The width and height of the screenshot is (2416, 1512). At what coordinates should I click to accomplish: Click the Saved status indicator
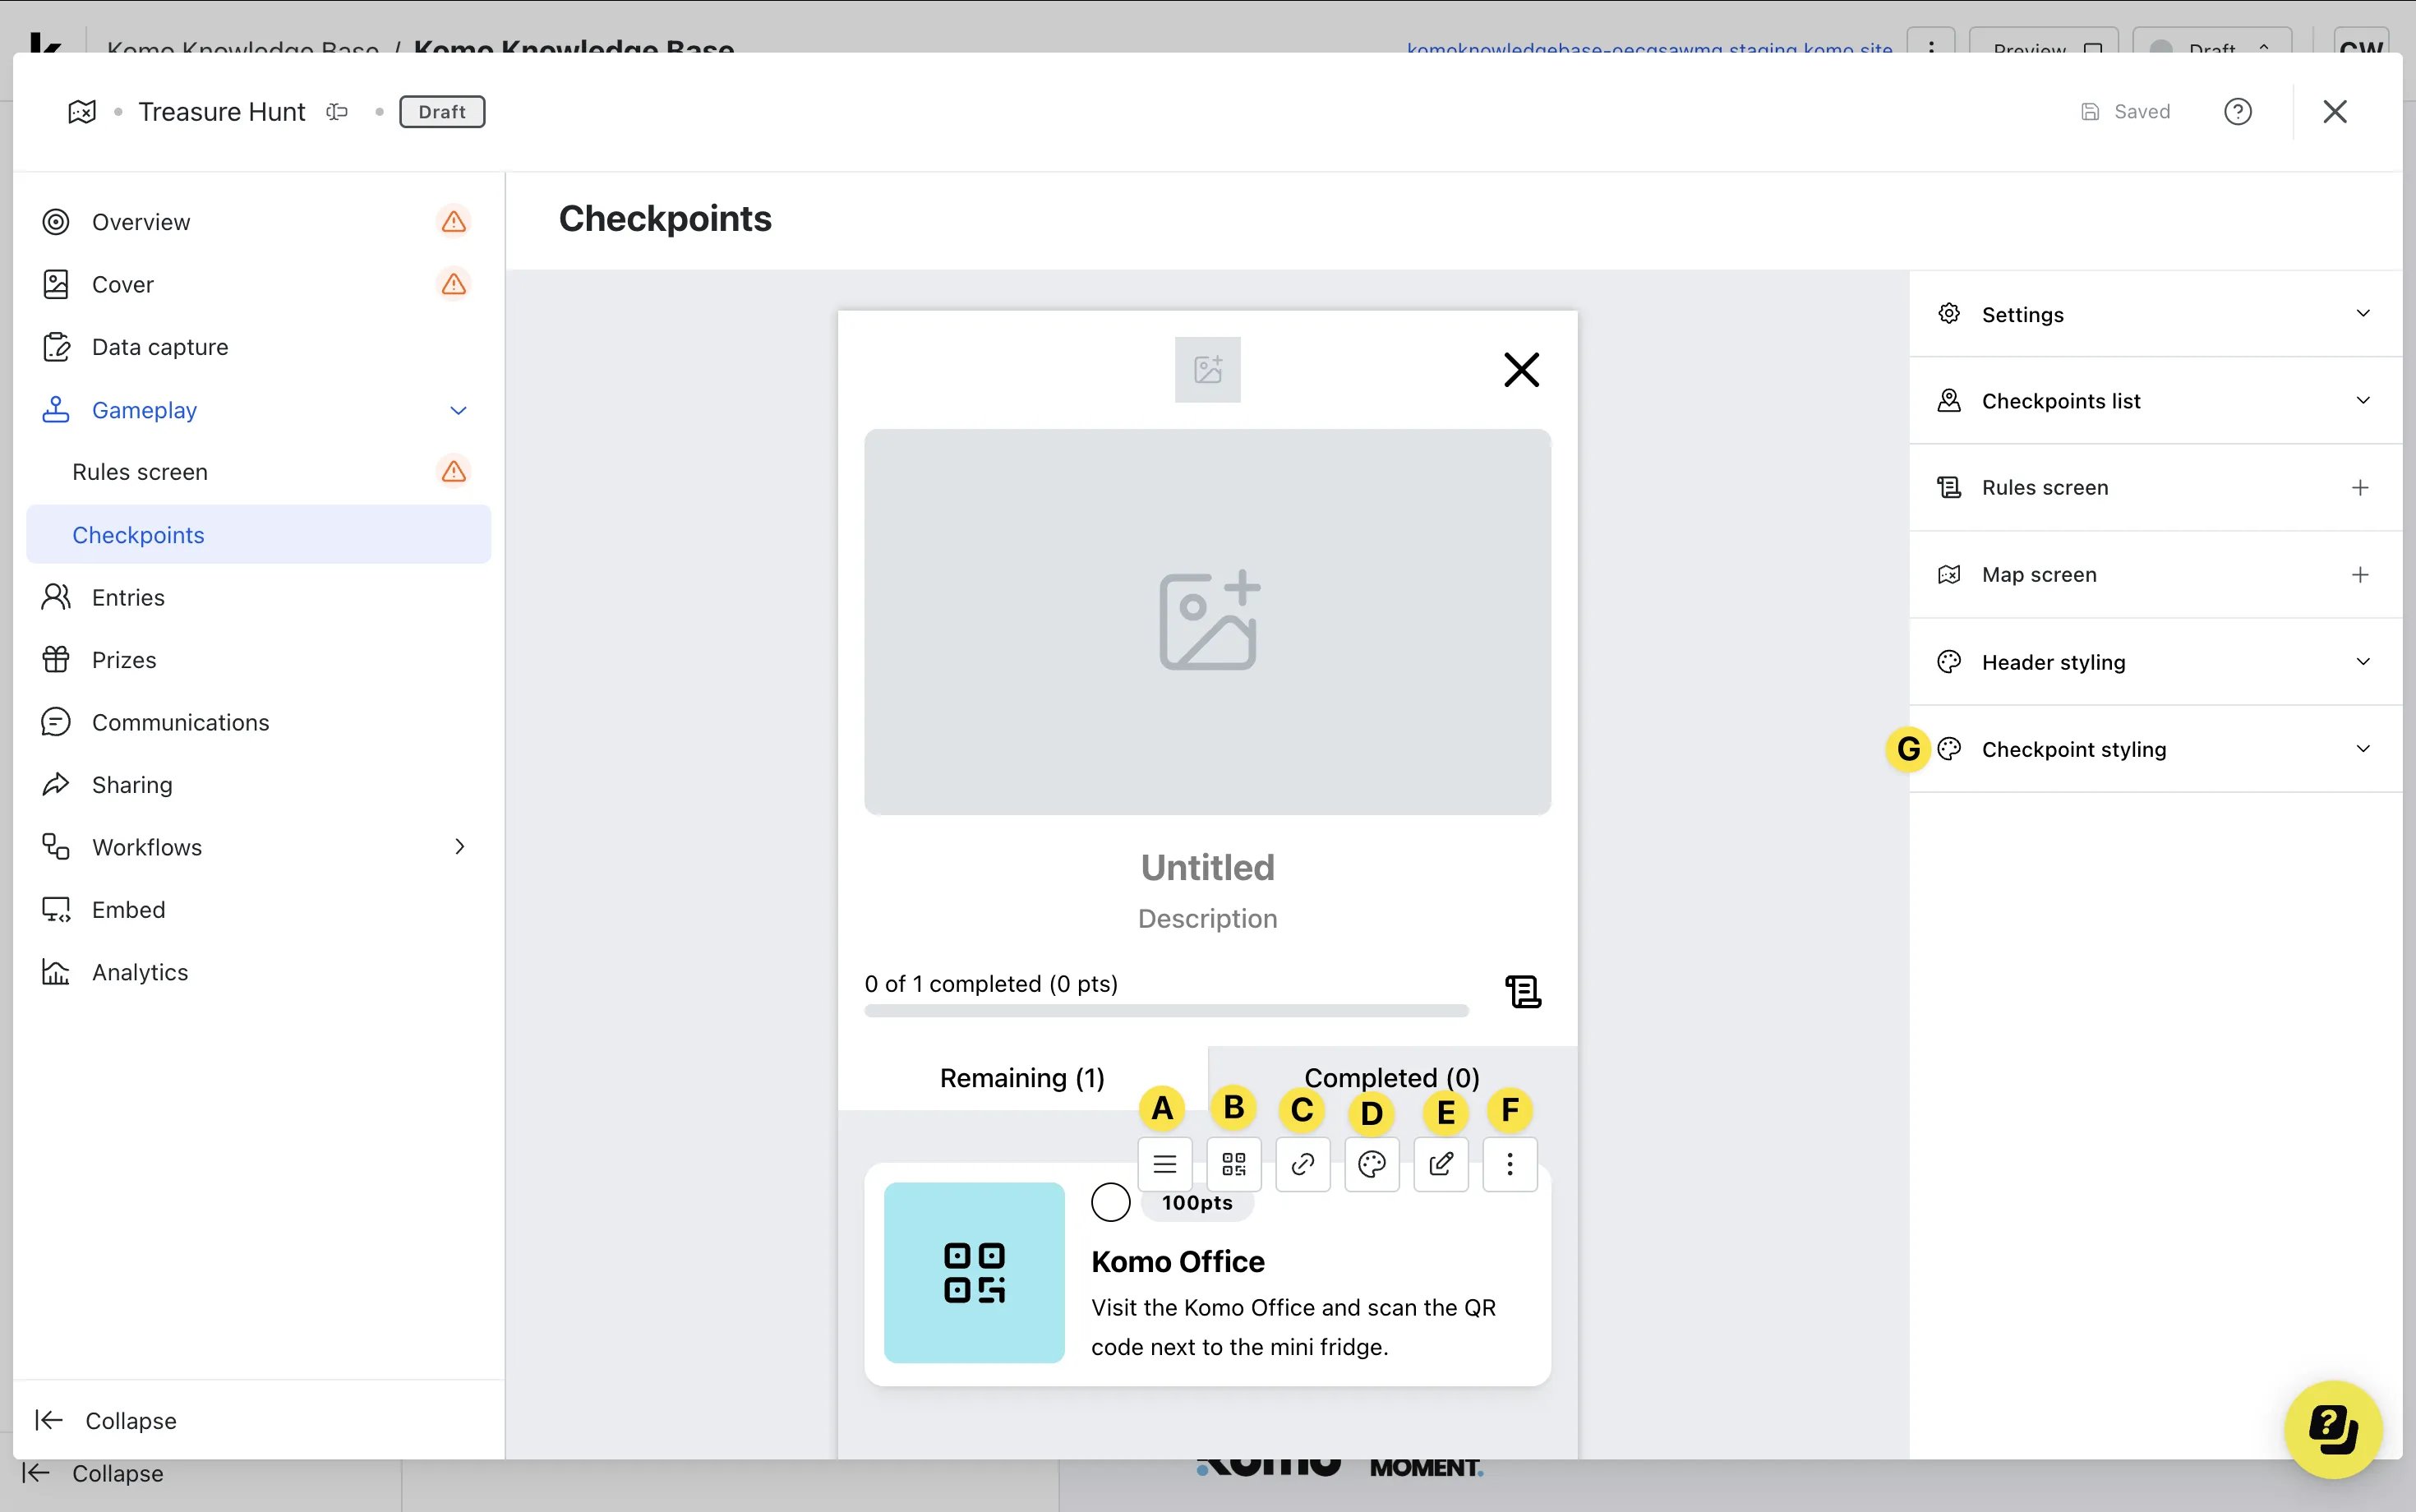[x=2125, y=112]
